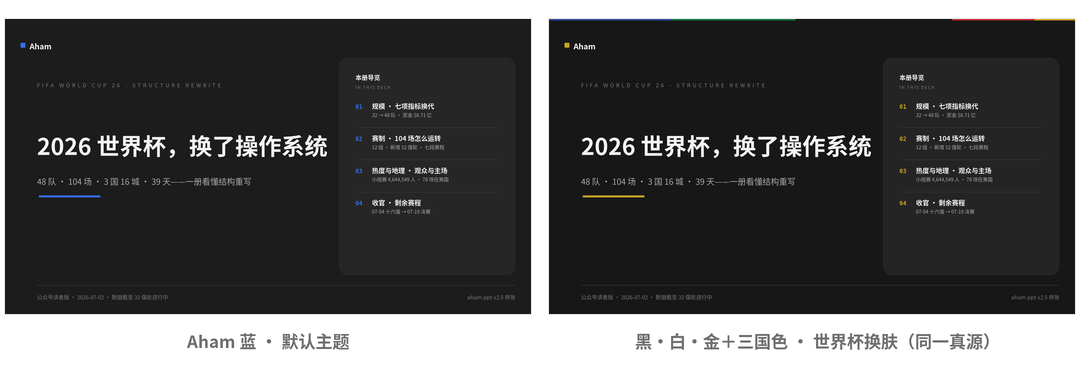The height and width of the screenshot is (372, 1080).
Task: Open '收官 · 剩余赛程' in right slide
Action: click(x=940, y=203)
